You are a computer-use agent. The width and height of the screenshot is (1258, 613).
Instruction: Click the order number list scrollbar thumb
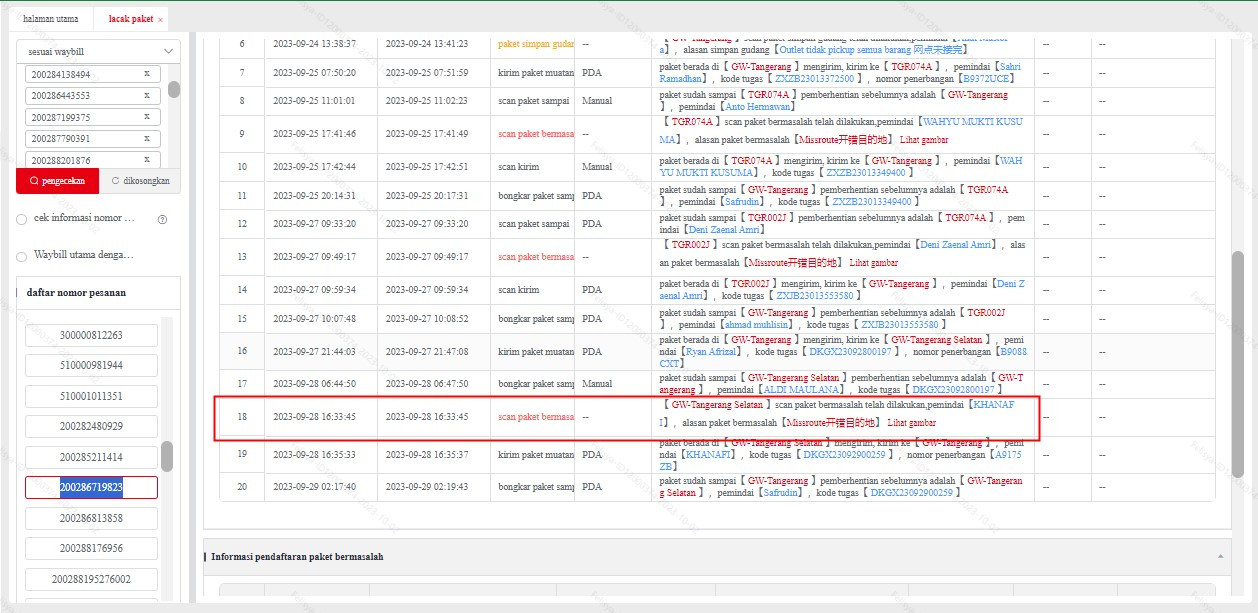167,457
